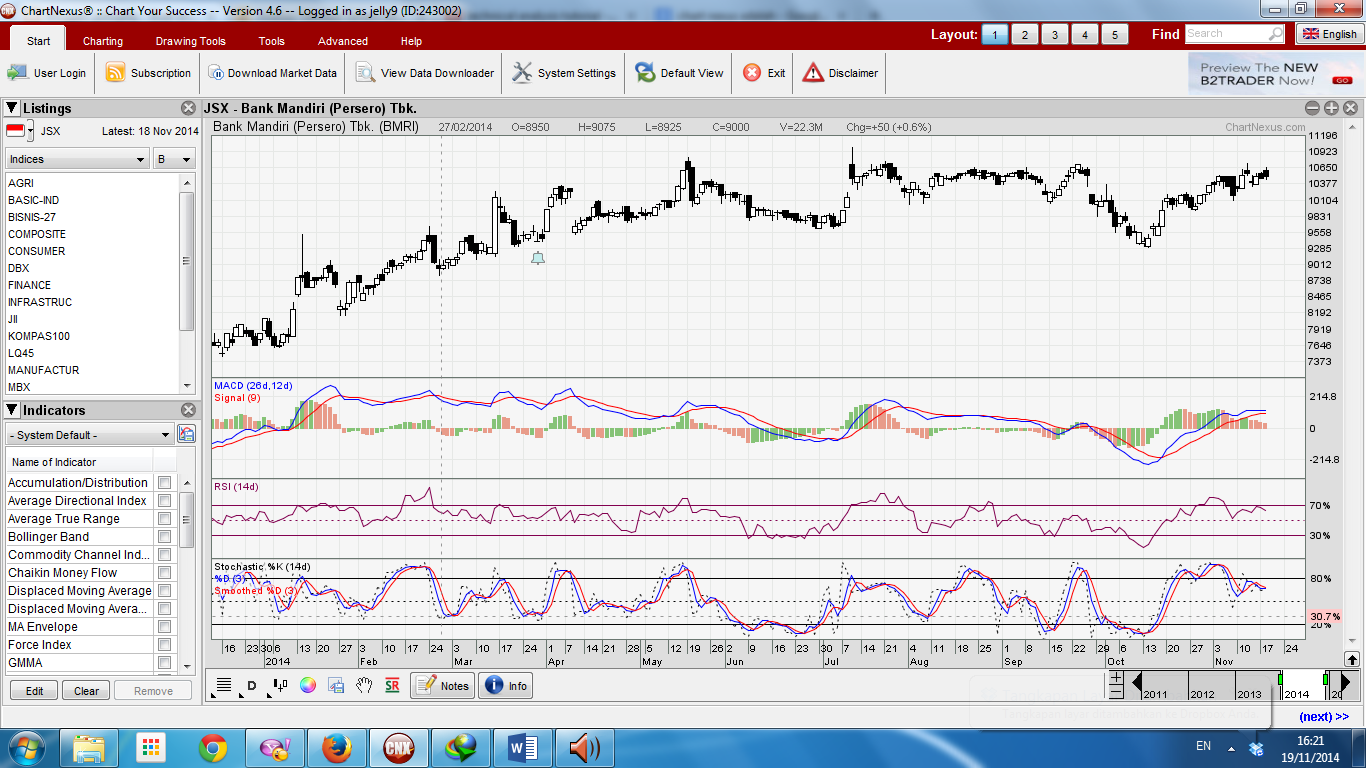
Task: Click the save chart image icon
Action: tap(335, 685)
